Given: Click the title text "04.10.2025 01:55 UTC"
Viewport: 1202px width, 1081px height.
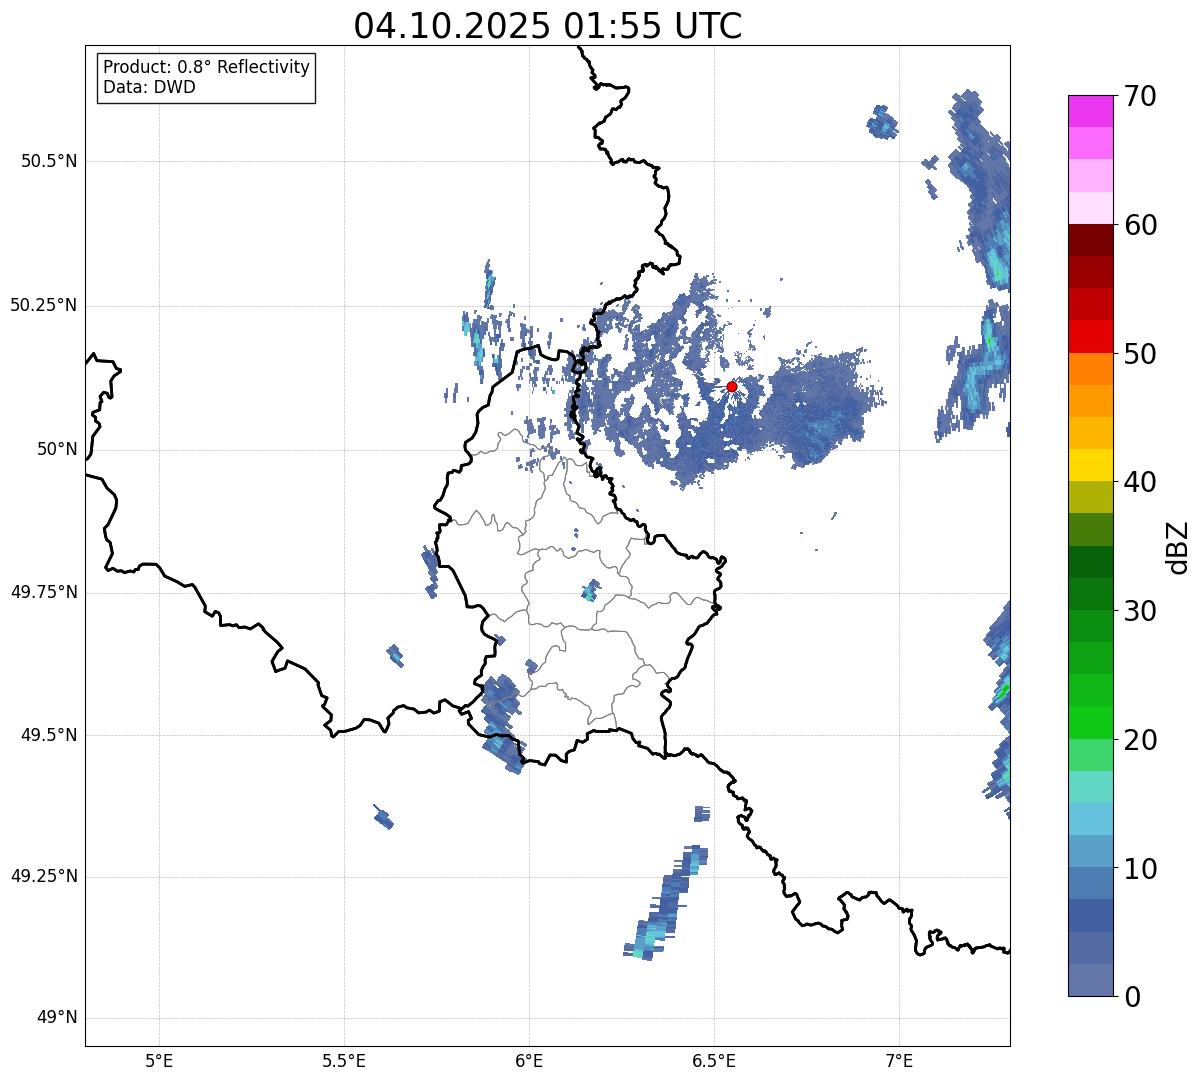Looking at the screenshot, I should click(x=548, y=26).
